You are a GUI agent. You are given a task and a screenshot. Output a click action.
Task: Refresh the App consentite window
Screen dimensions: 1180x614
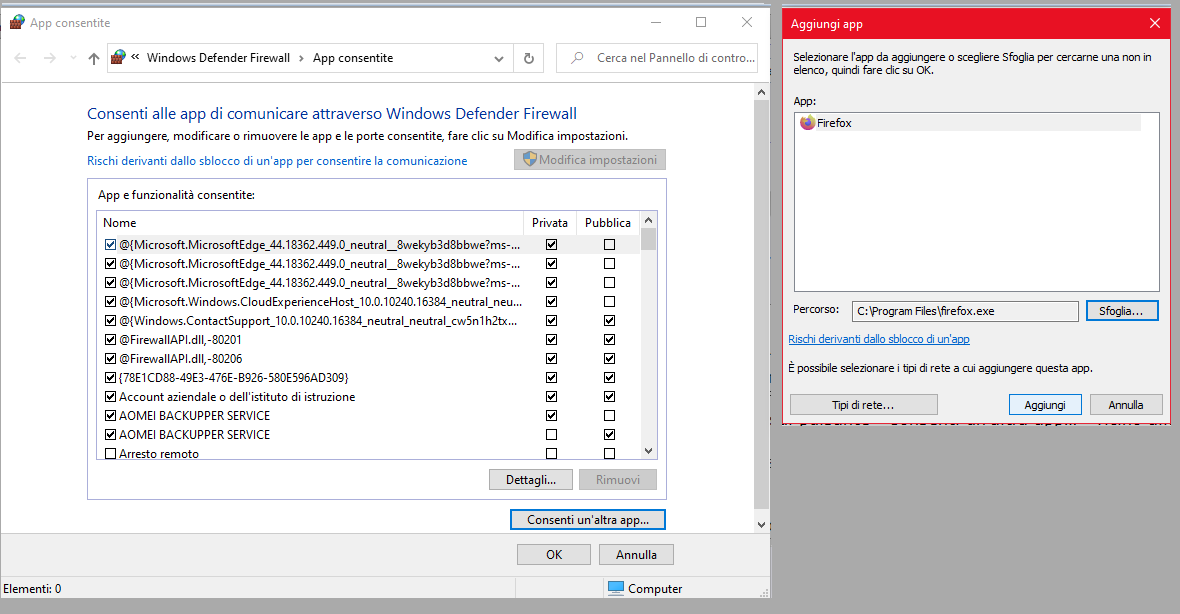pyautogui.click(x=529, y=58)
